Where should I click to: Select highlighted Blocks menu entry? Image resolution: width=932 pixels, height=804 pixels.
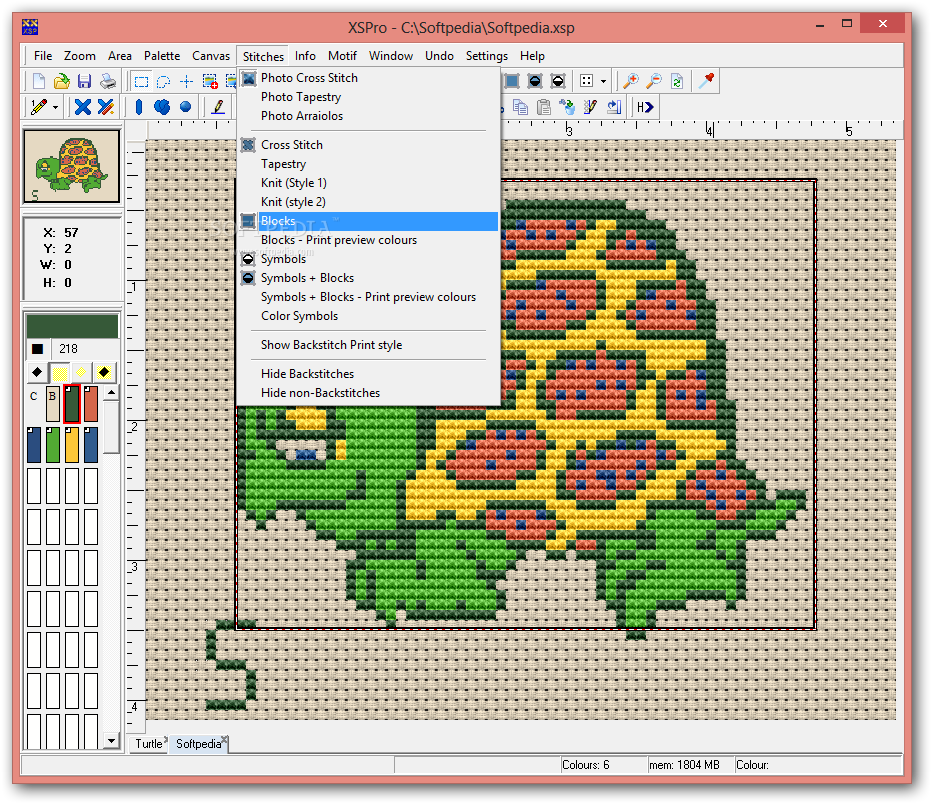(x=368, y=221)
